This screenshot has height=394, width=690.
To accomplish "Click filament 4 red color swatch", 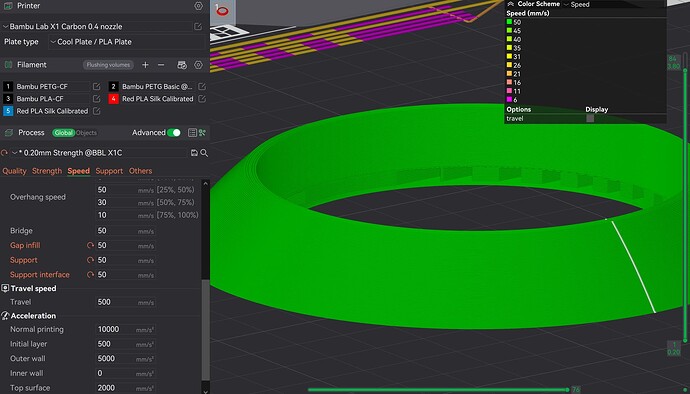I will [114, 99].
